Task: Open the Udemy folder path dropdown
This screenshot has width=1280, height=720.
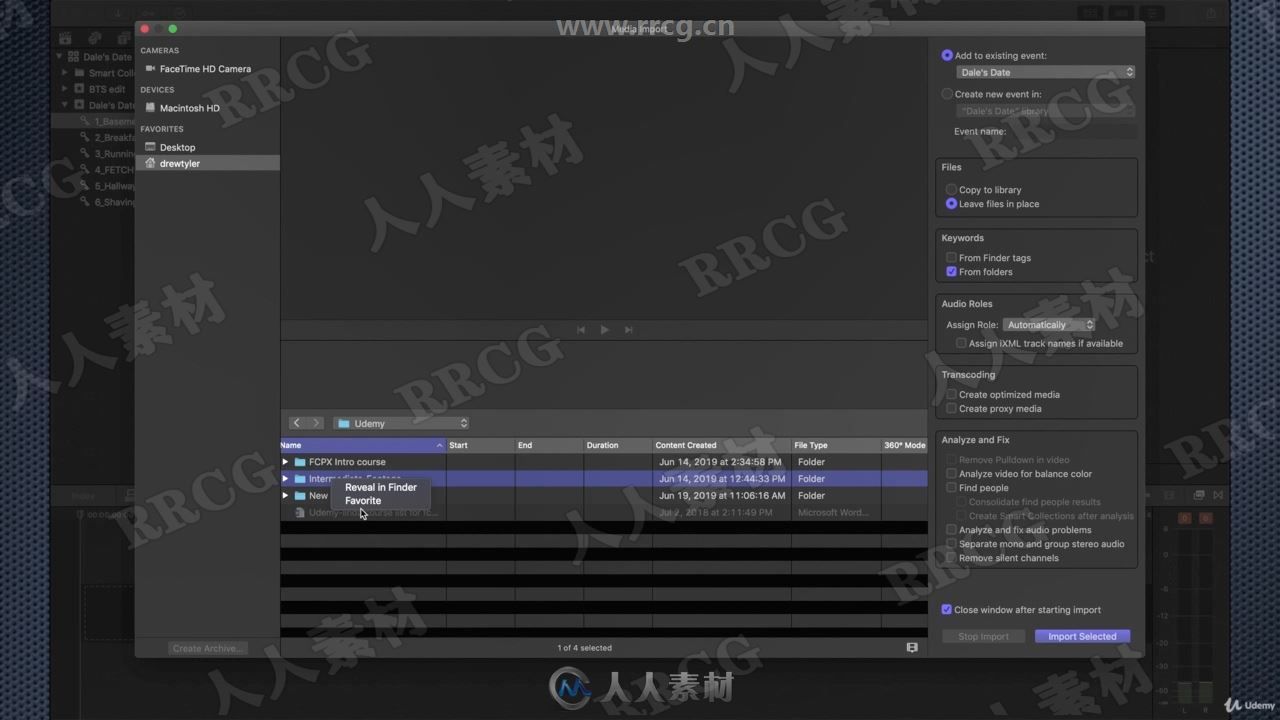Action: coord(401,423)
